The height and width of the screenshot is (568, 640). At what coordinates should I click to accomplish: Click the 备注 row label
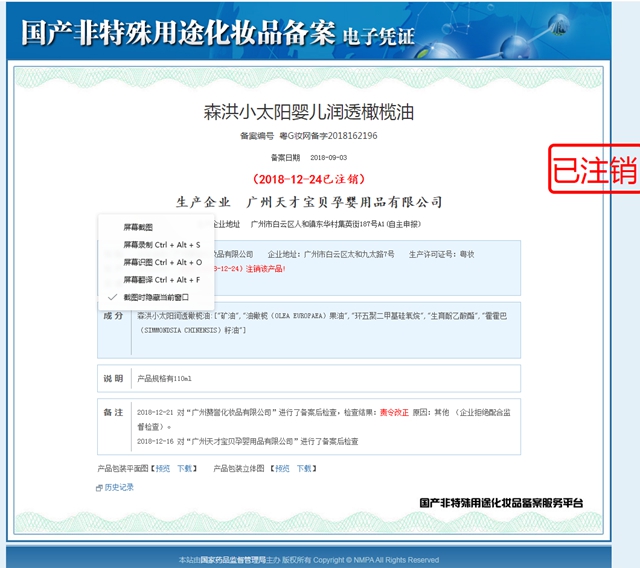[x=113, y=413]
